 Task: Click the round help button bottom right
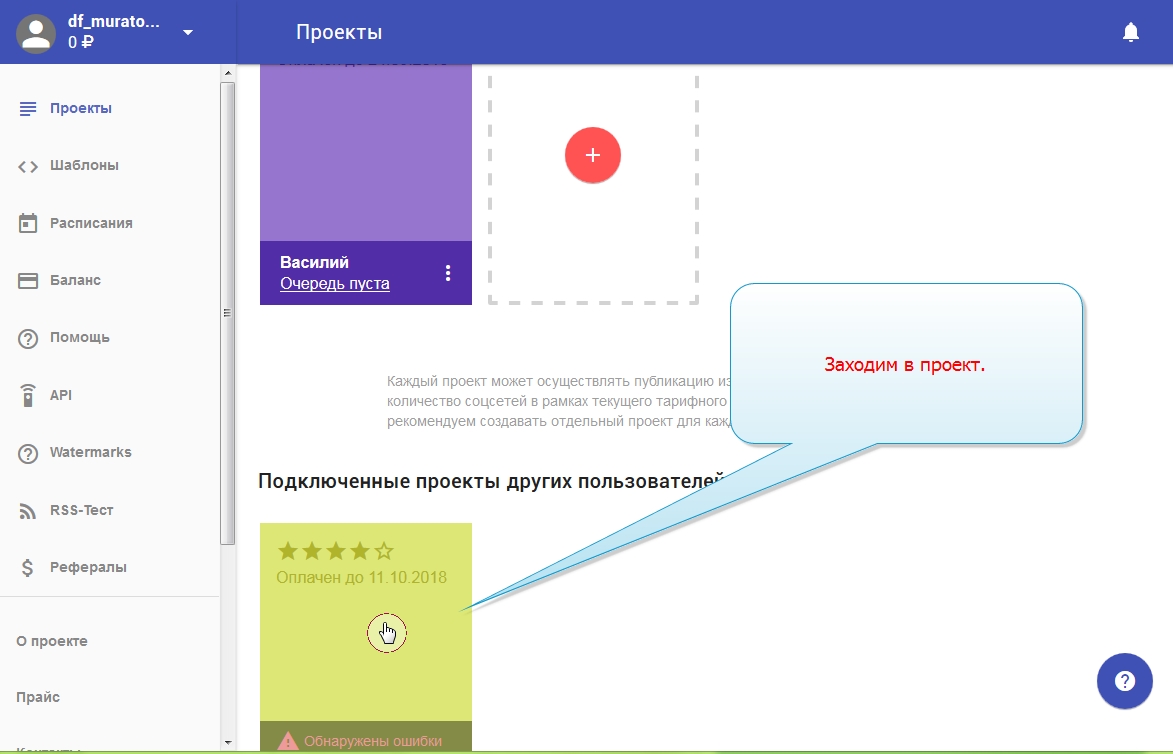(1125, 682)
